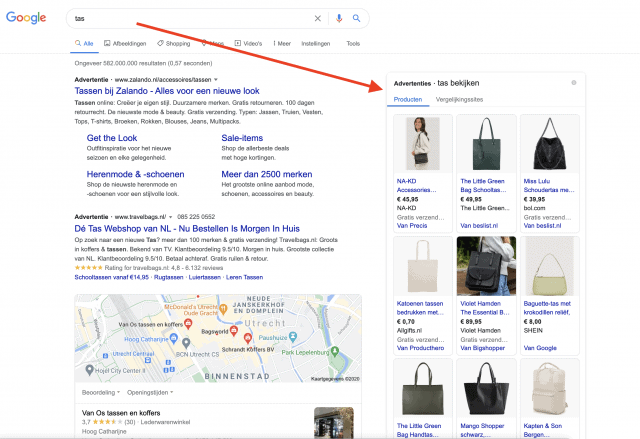
Task: Submit search with the magnifier icon
Action: (356, 18)
